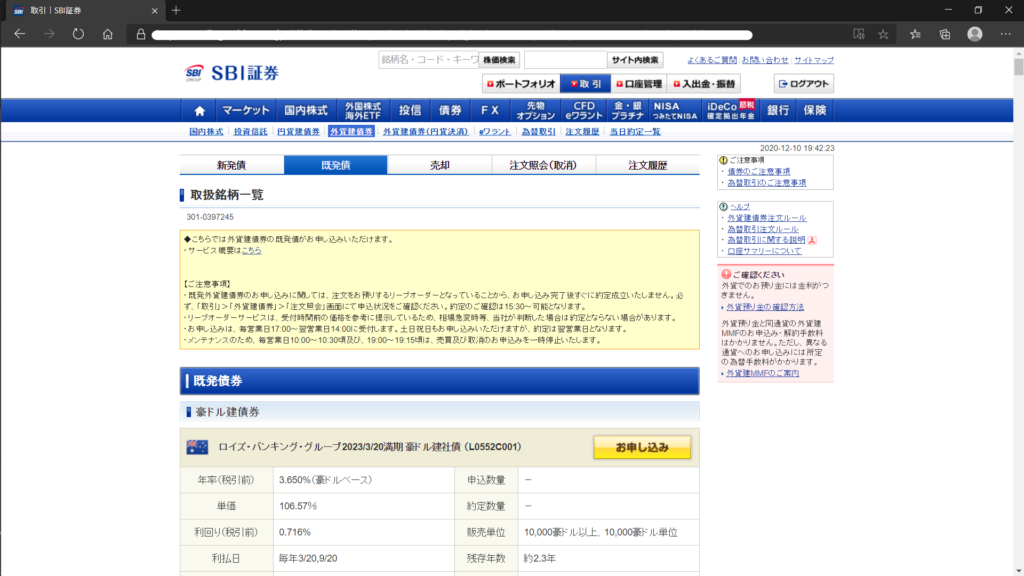Add this page to favorites with the star icon
This screenshot has width=1024, height=576.
point(883,33)
